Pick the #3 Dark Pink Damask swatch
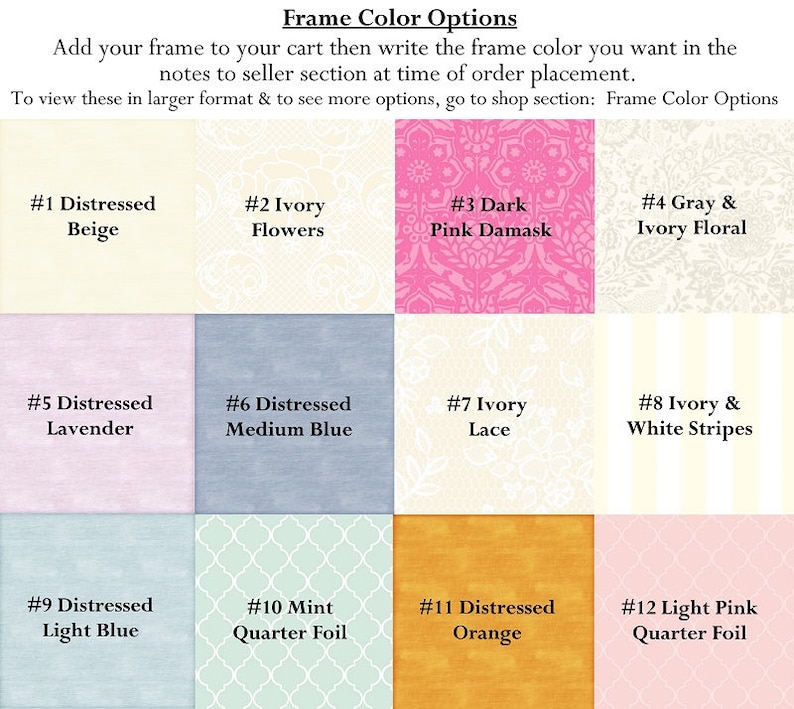794x709 pixels. (x=495, y=216)
